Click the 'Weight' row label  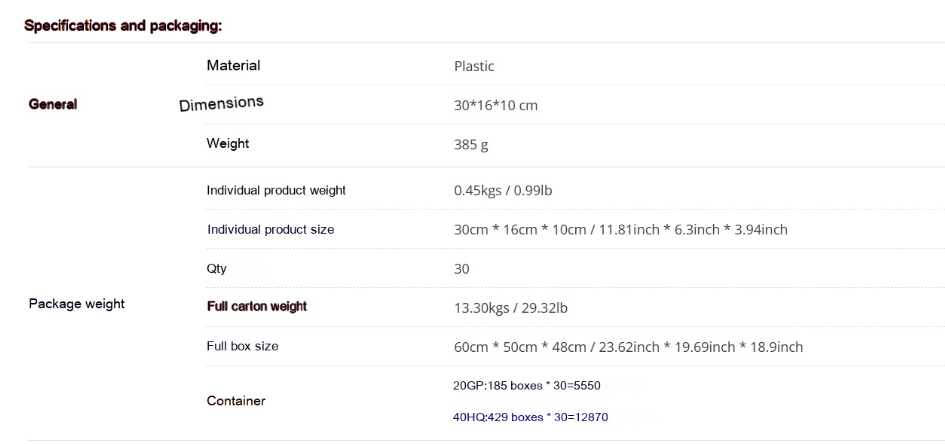click(228, 143)
